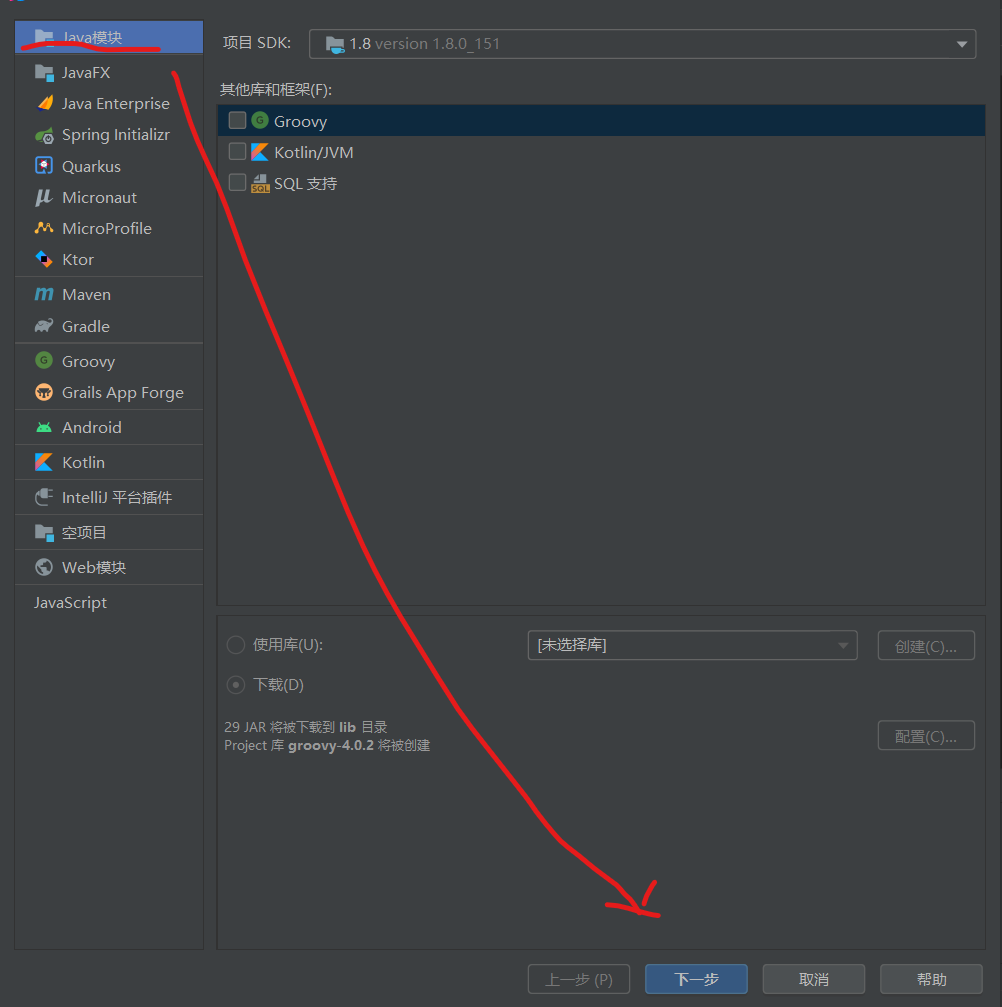
Task: Pick Spring Initializr project type
Action: [x=109, y=135]
